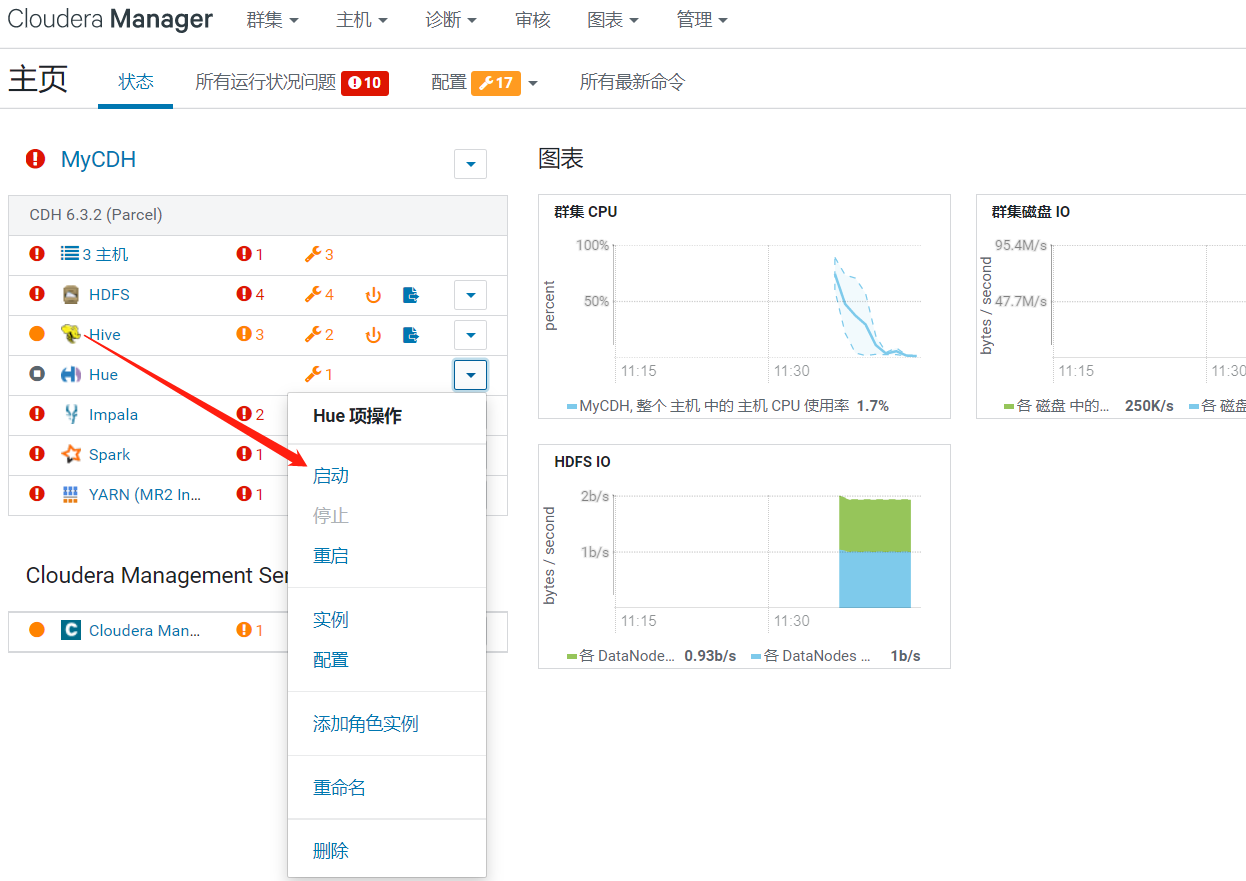This screenshot has width=1246, height=881.
Task: Open the 3 主机 hosts link
Action: tap(105, 254)
